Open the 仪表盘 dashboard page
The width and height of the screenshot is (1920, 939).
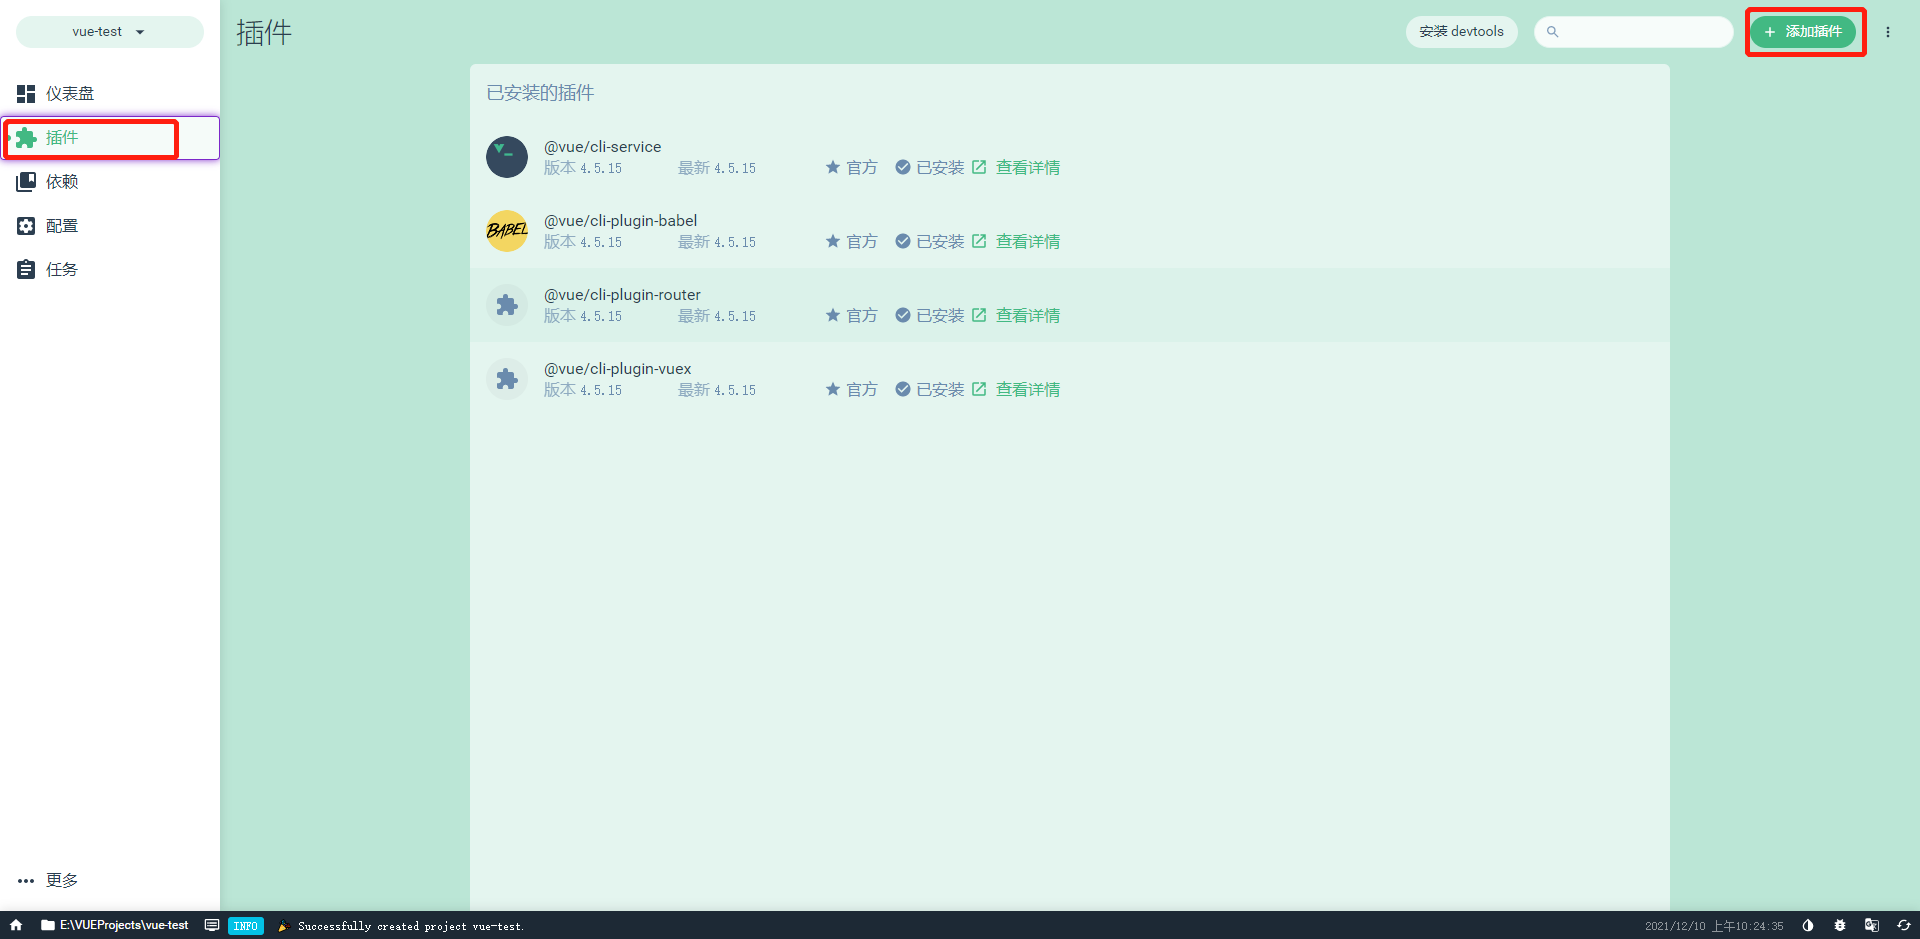click(x=110, y=94)
